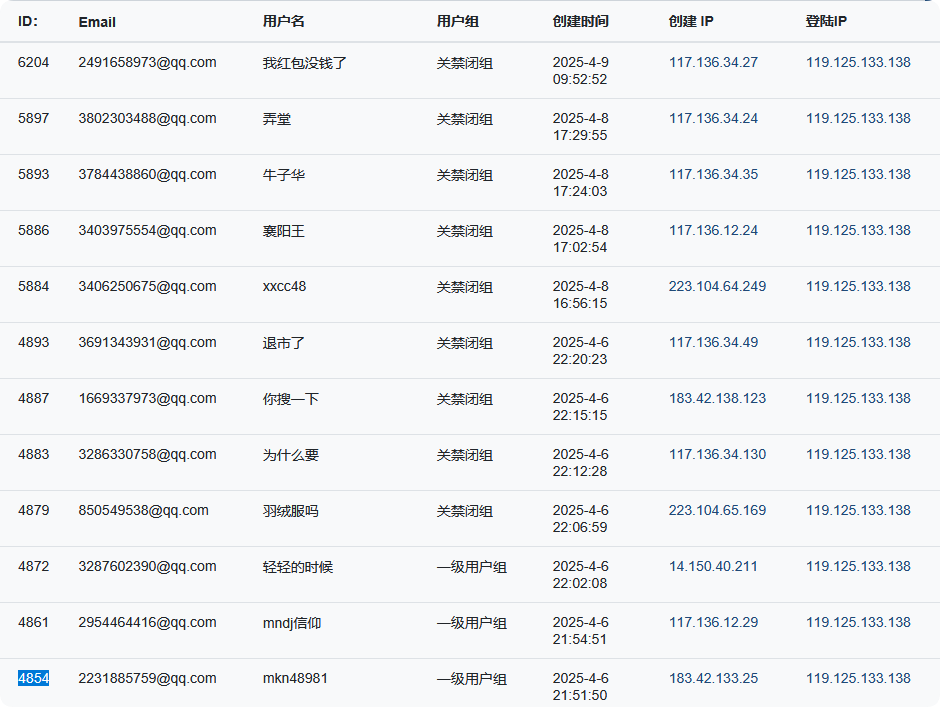Open creation IP link 14.150.40.211
Image resolution: width=940 pixels, height=707 pixels.
point(713,566)
